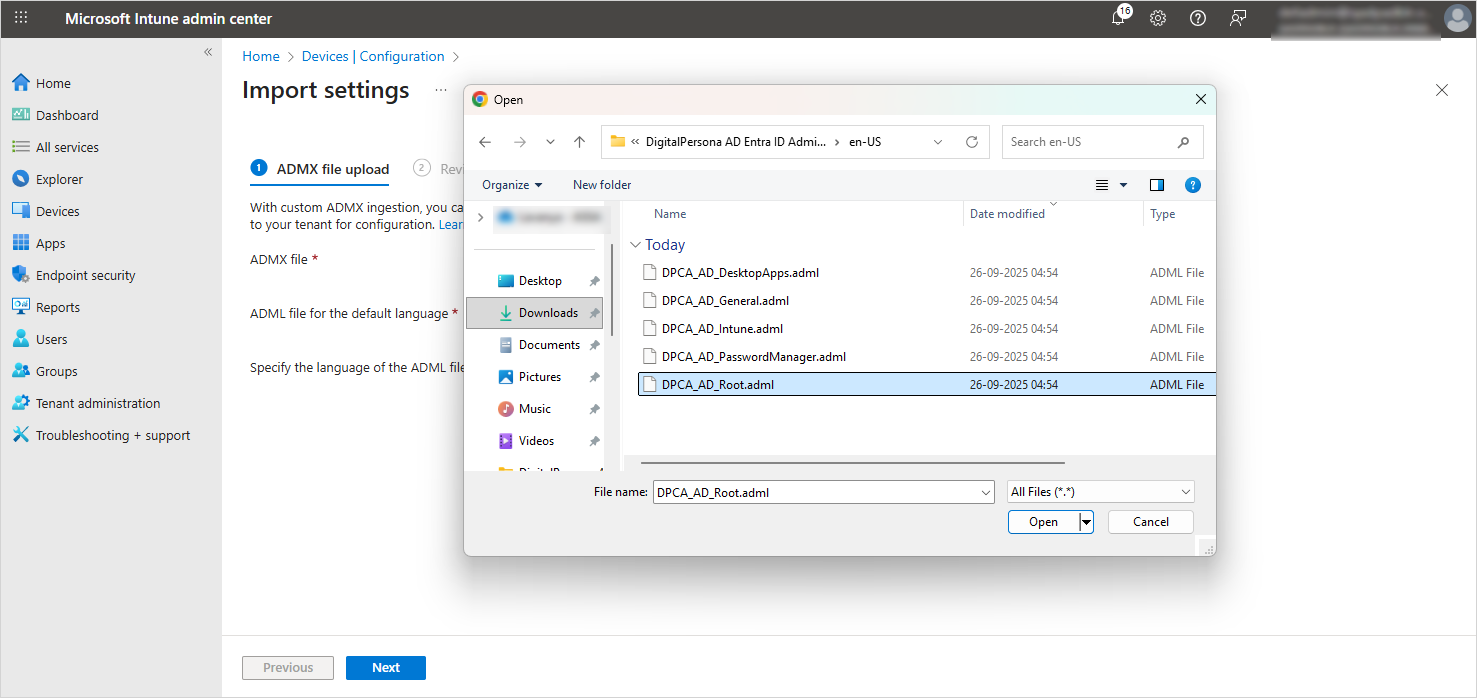This screenshot has height=698, width=1477.
Task: Collapse the Today file group
Action: coord(636,244)
